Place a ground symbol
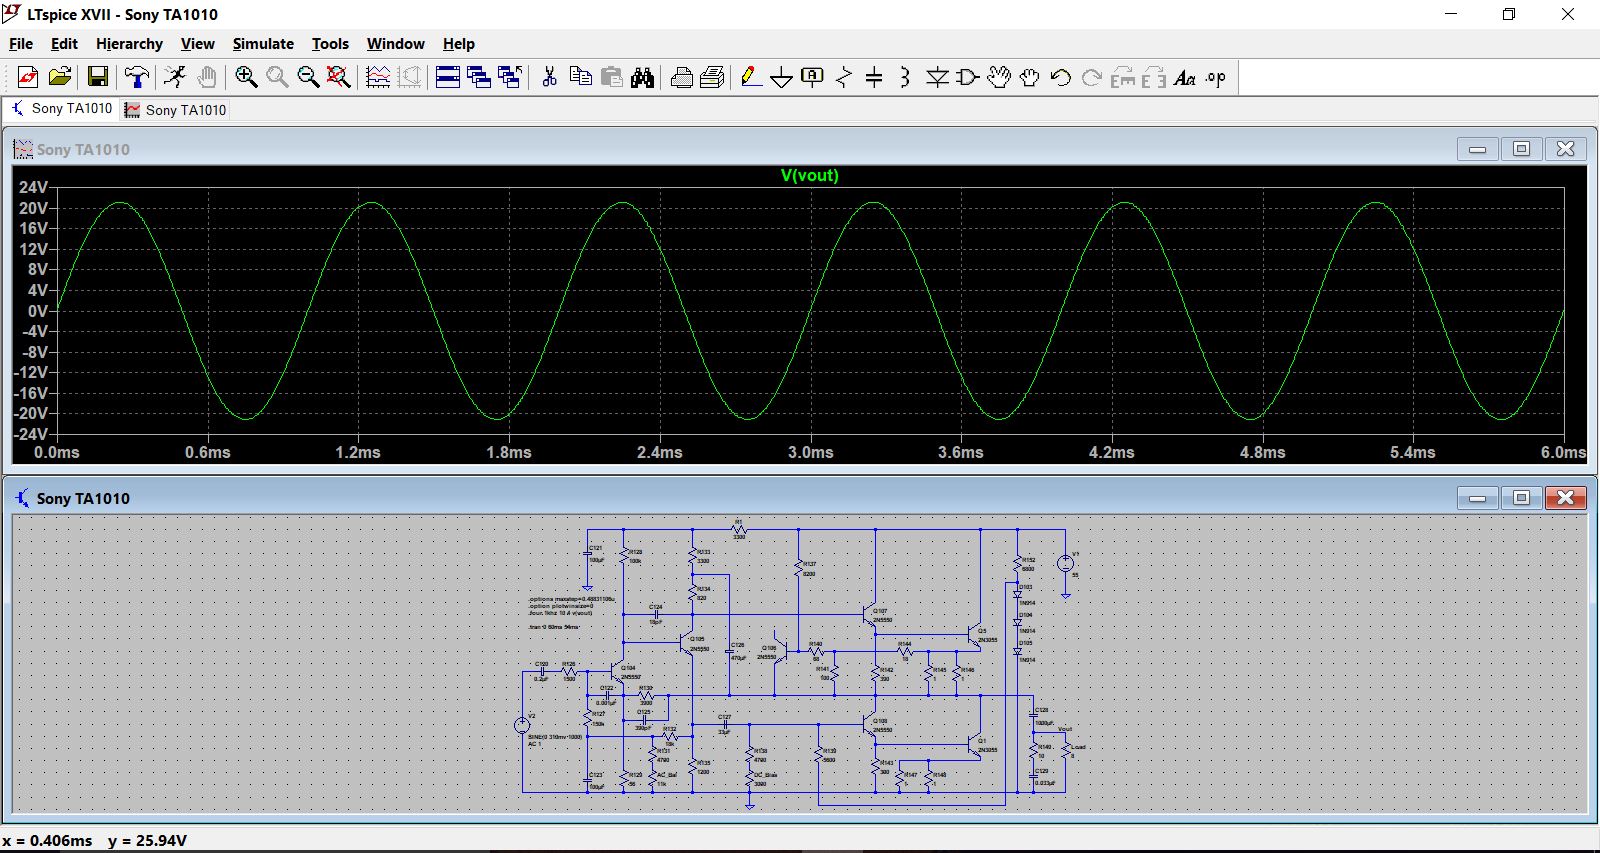This screenshot has width=1600, height=853. (x=782, y=77)
